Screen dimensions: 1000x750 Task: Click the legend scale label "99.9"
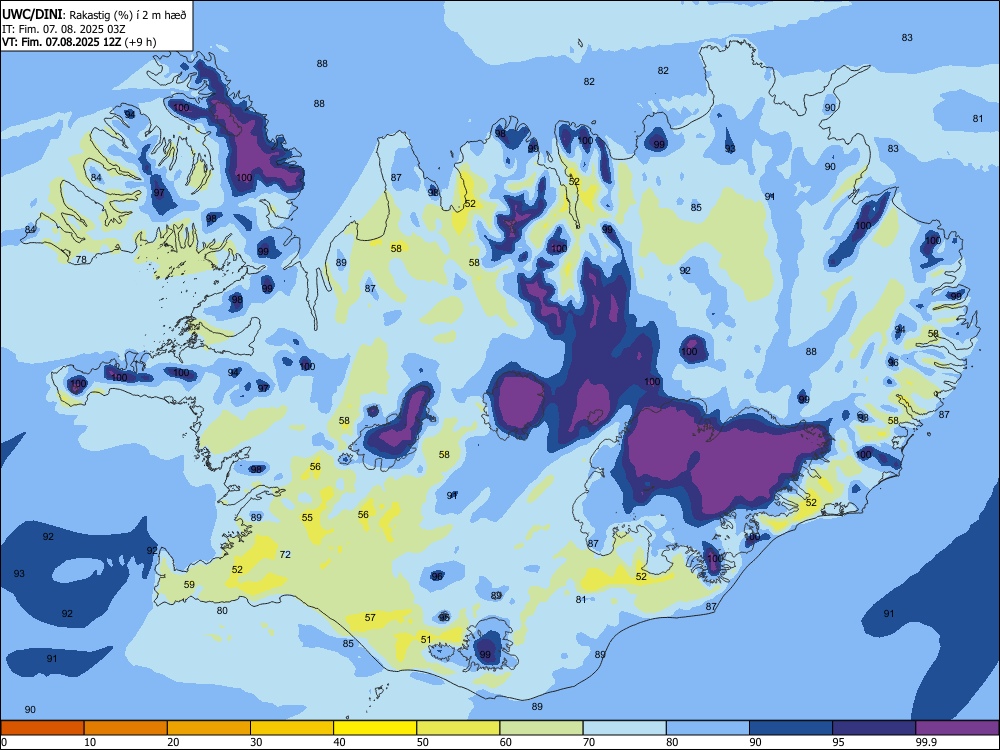pos(926,742)
